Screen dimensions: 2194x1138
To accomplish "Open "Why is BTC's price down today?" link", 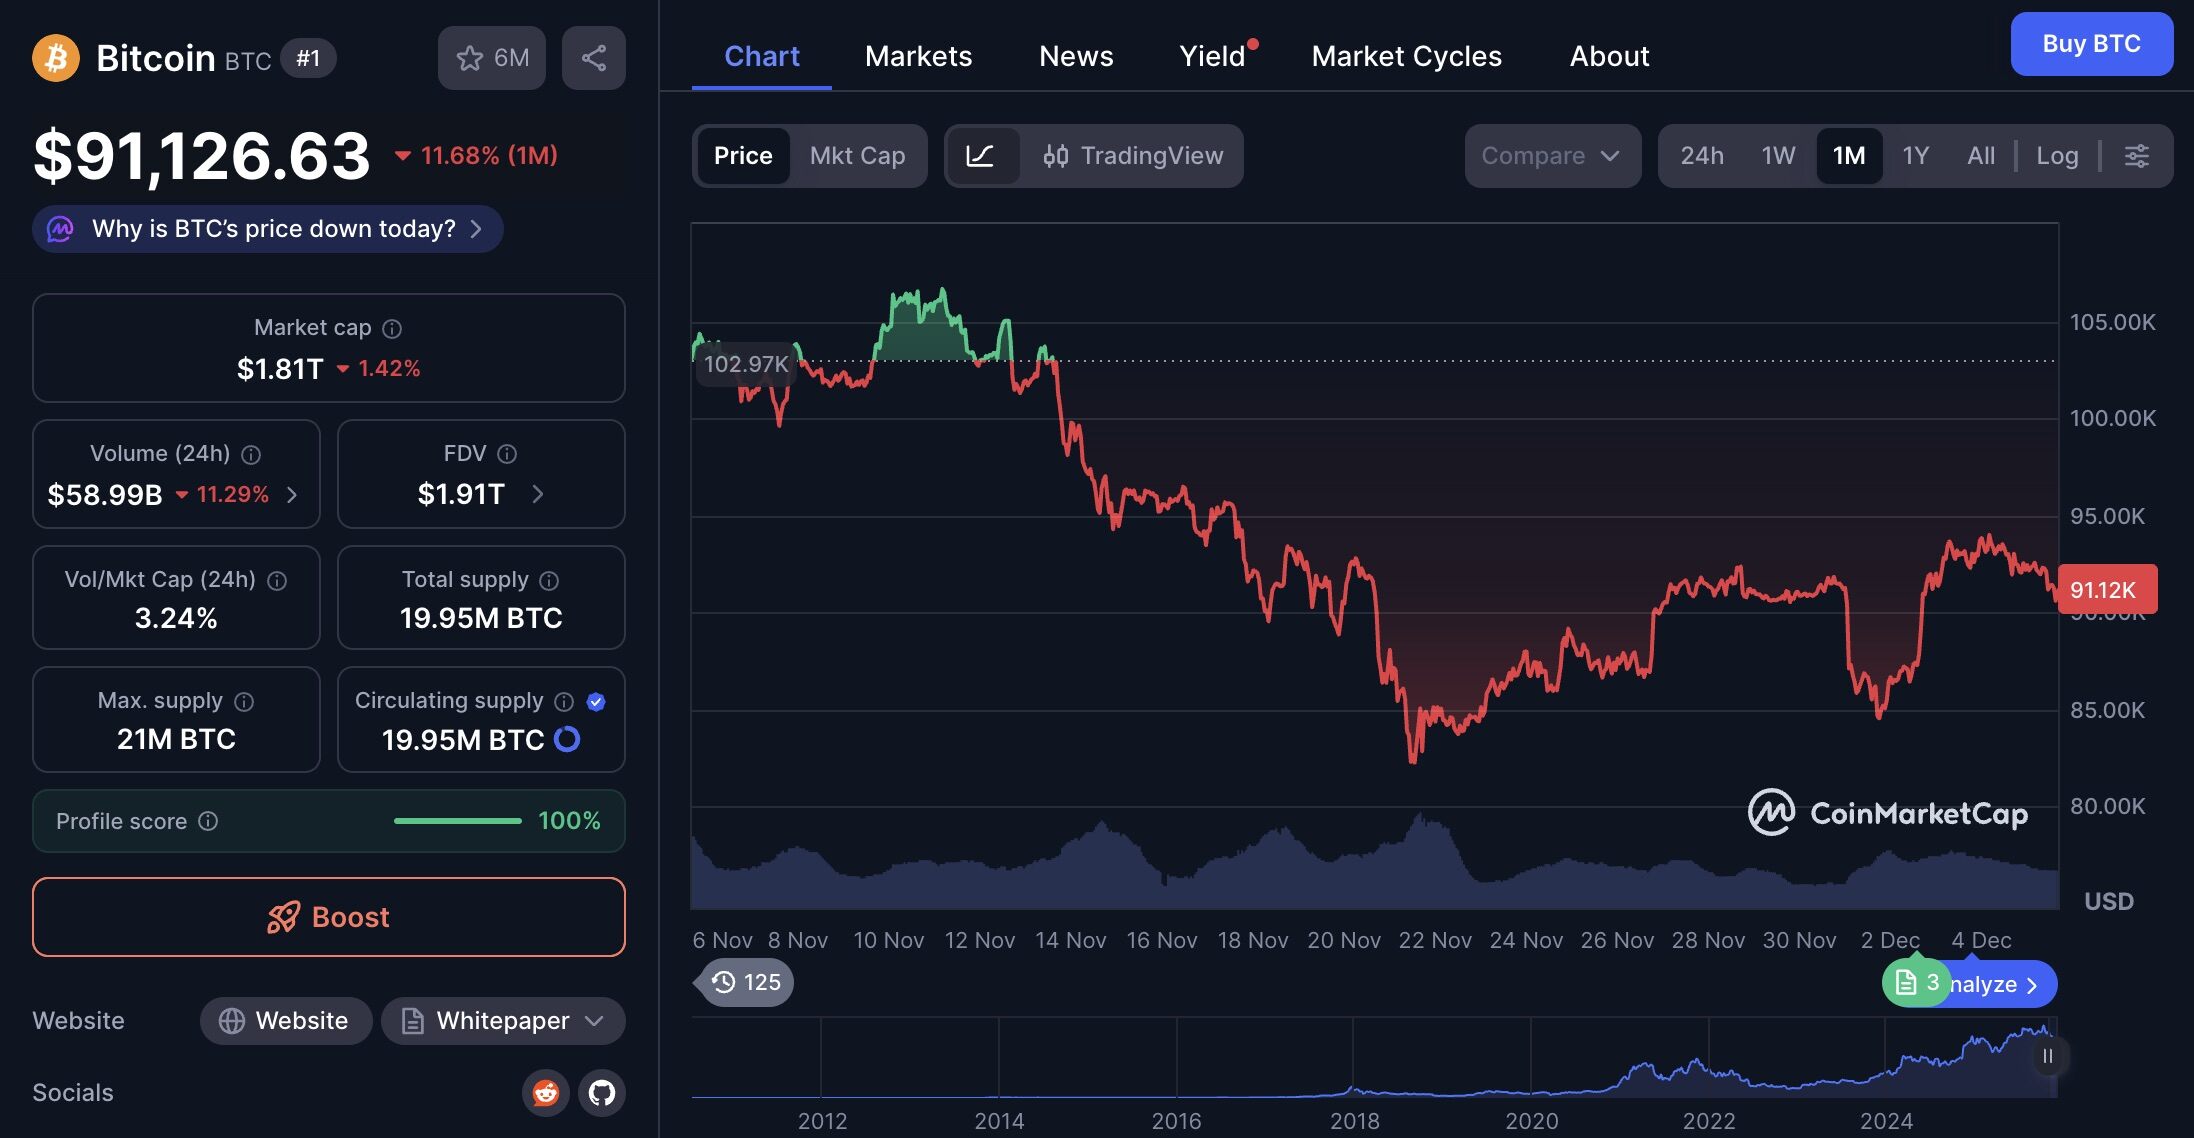I will (x=266, y=229).
